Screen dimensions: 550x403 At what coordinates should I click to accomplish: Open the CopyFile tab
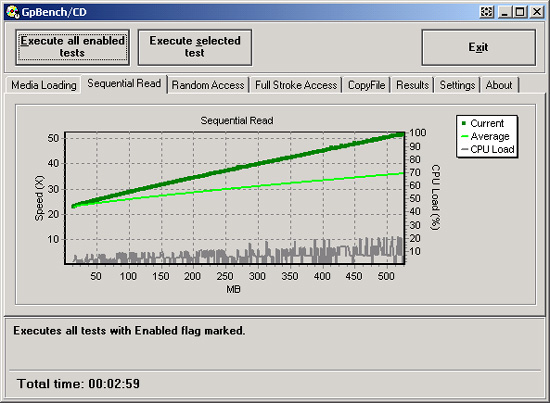367,85
